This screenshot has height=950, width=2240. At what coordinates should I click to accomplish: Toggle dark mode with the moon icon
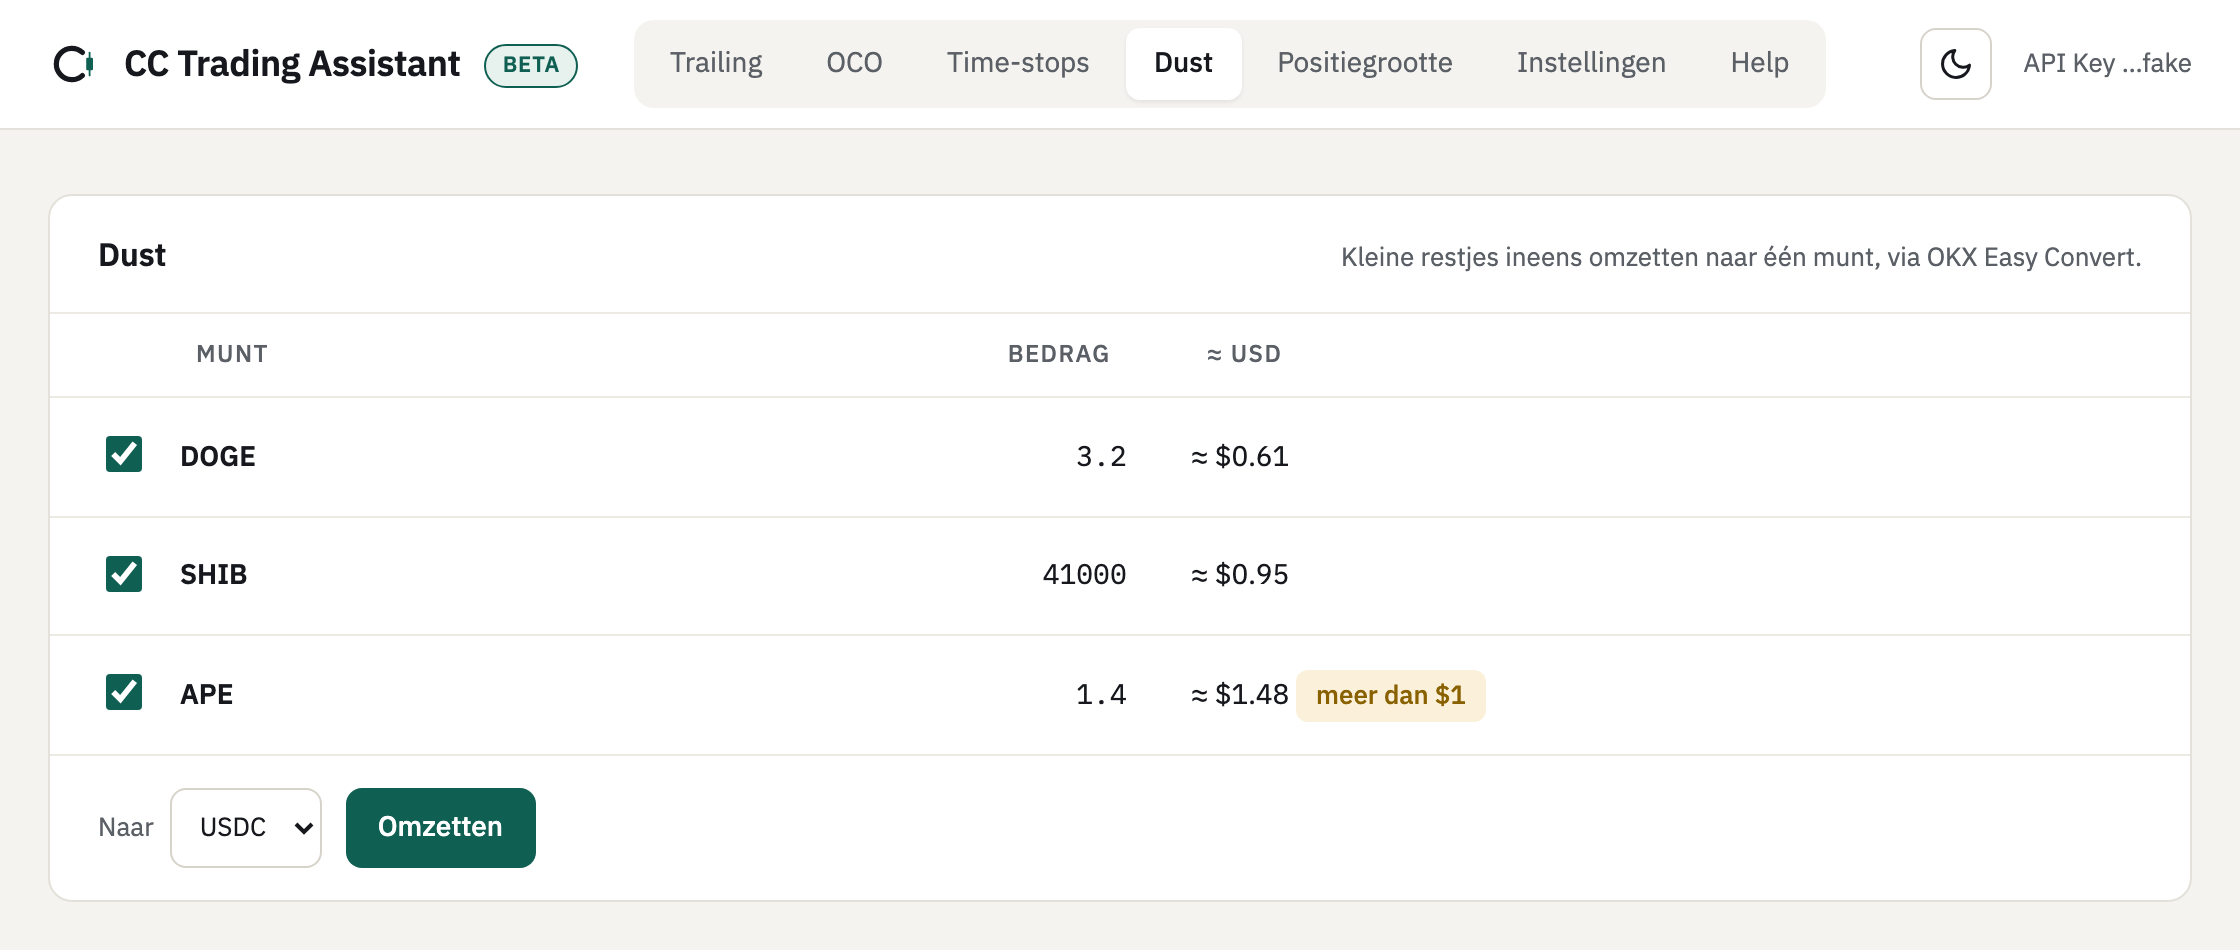(1955, 64)
